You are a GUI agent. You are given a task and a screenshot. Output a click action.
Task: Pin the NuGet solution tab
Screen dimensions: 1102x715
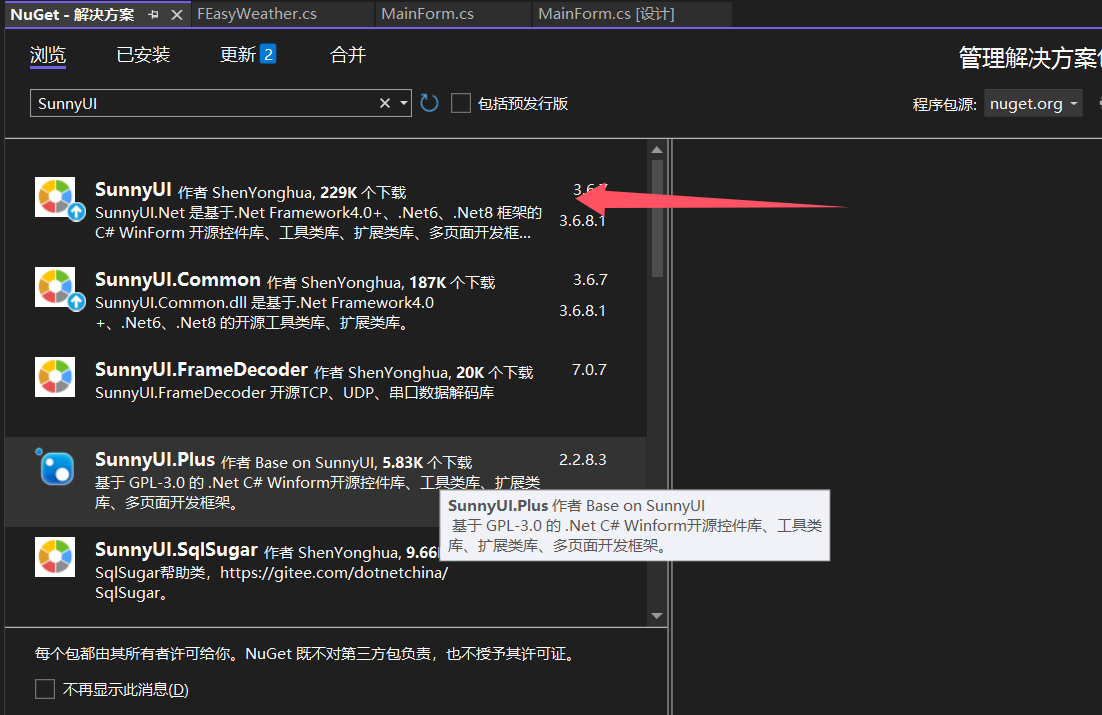[153, 14]
